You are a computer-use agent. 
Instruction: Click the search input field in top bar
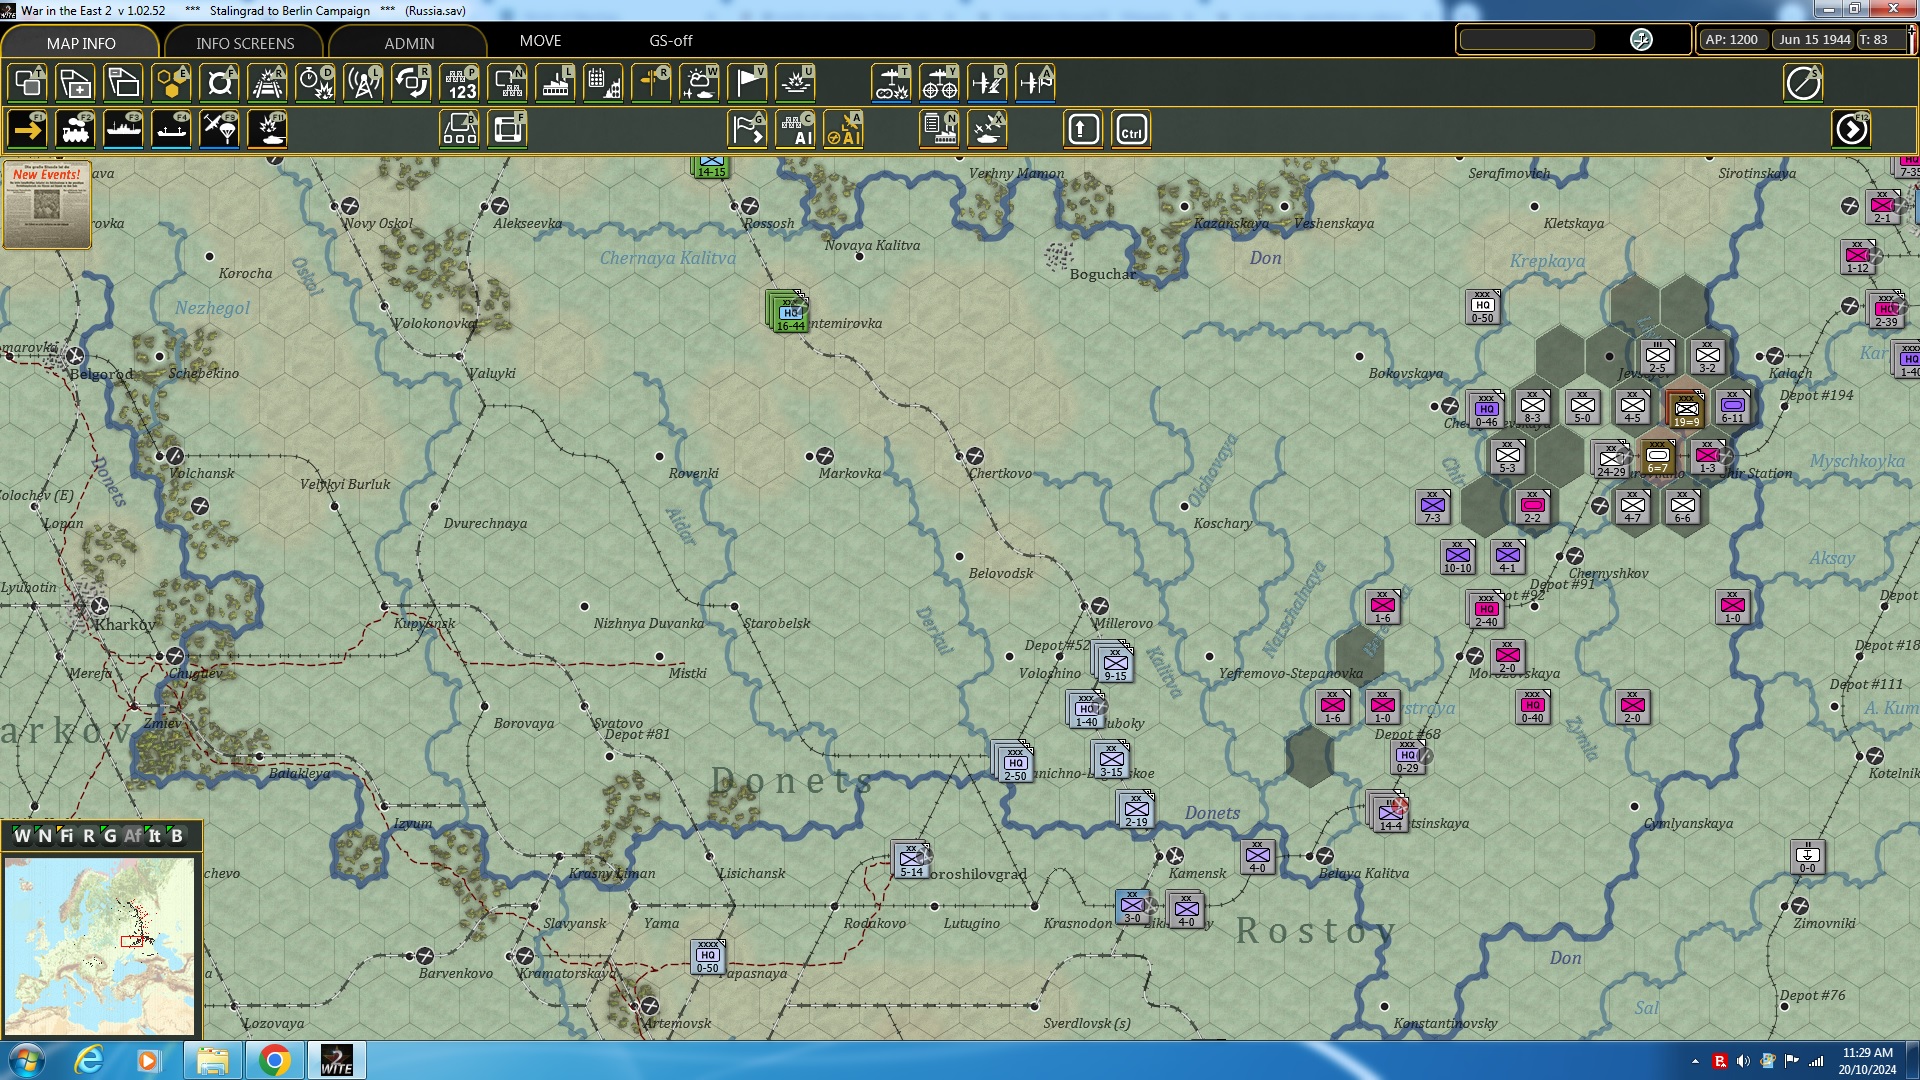pos(1527,40)
